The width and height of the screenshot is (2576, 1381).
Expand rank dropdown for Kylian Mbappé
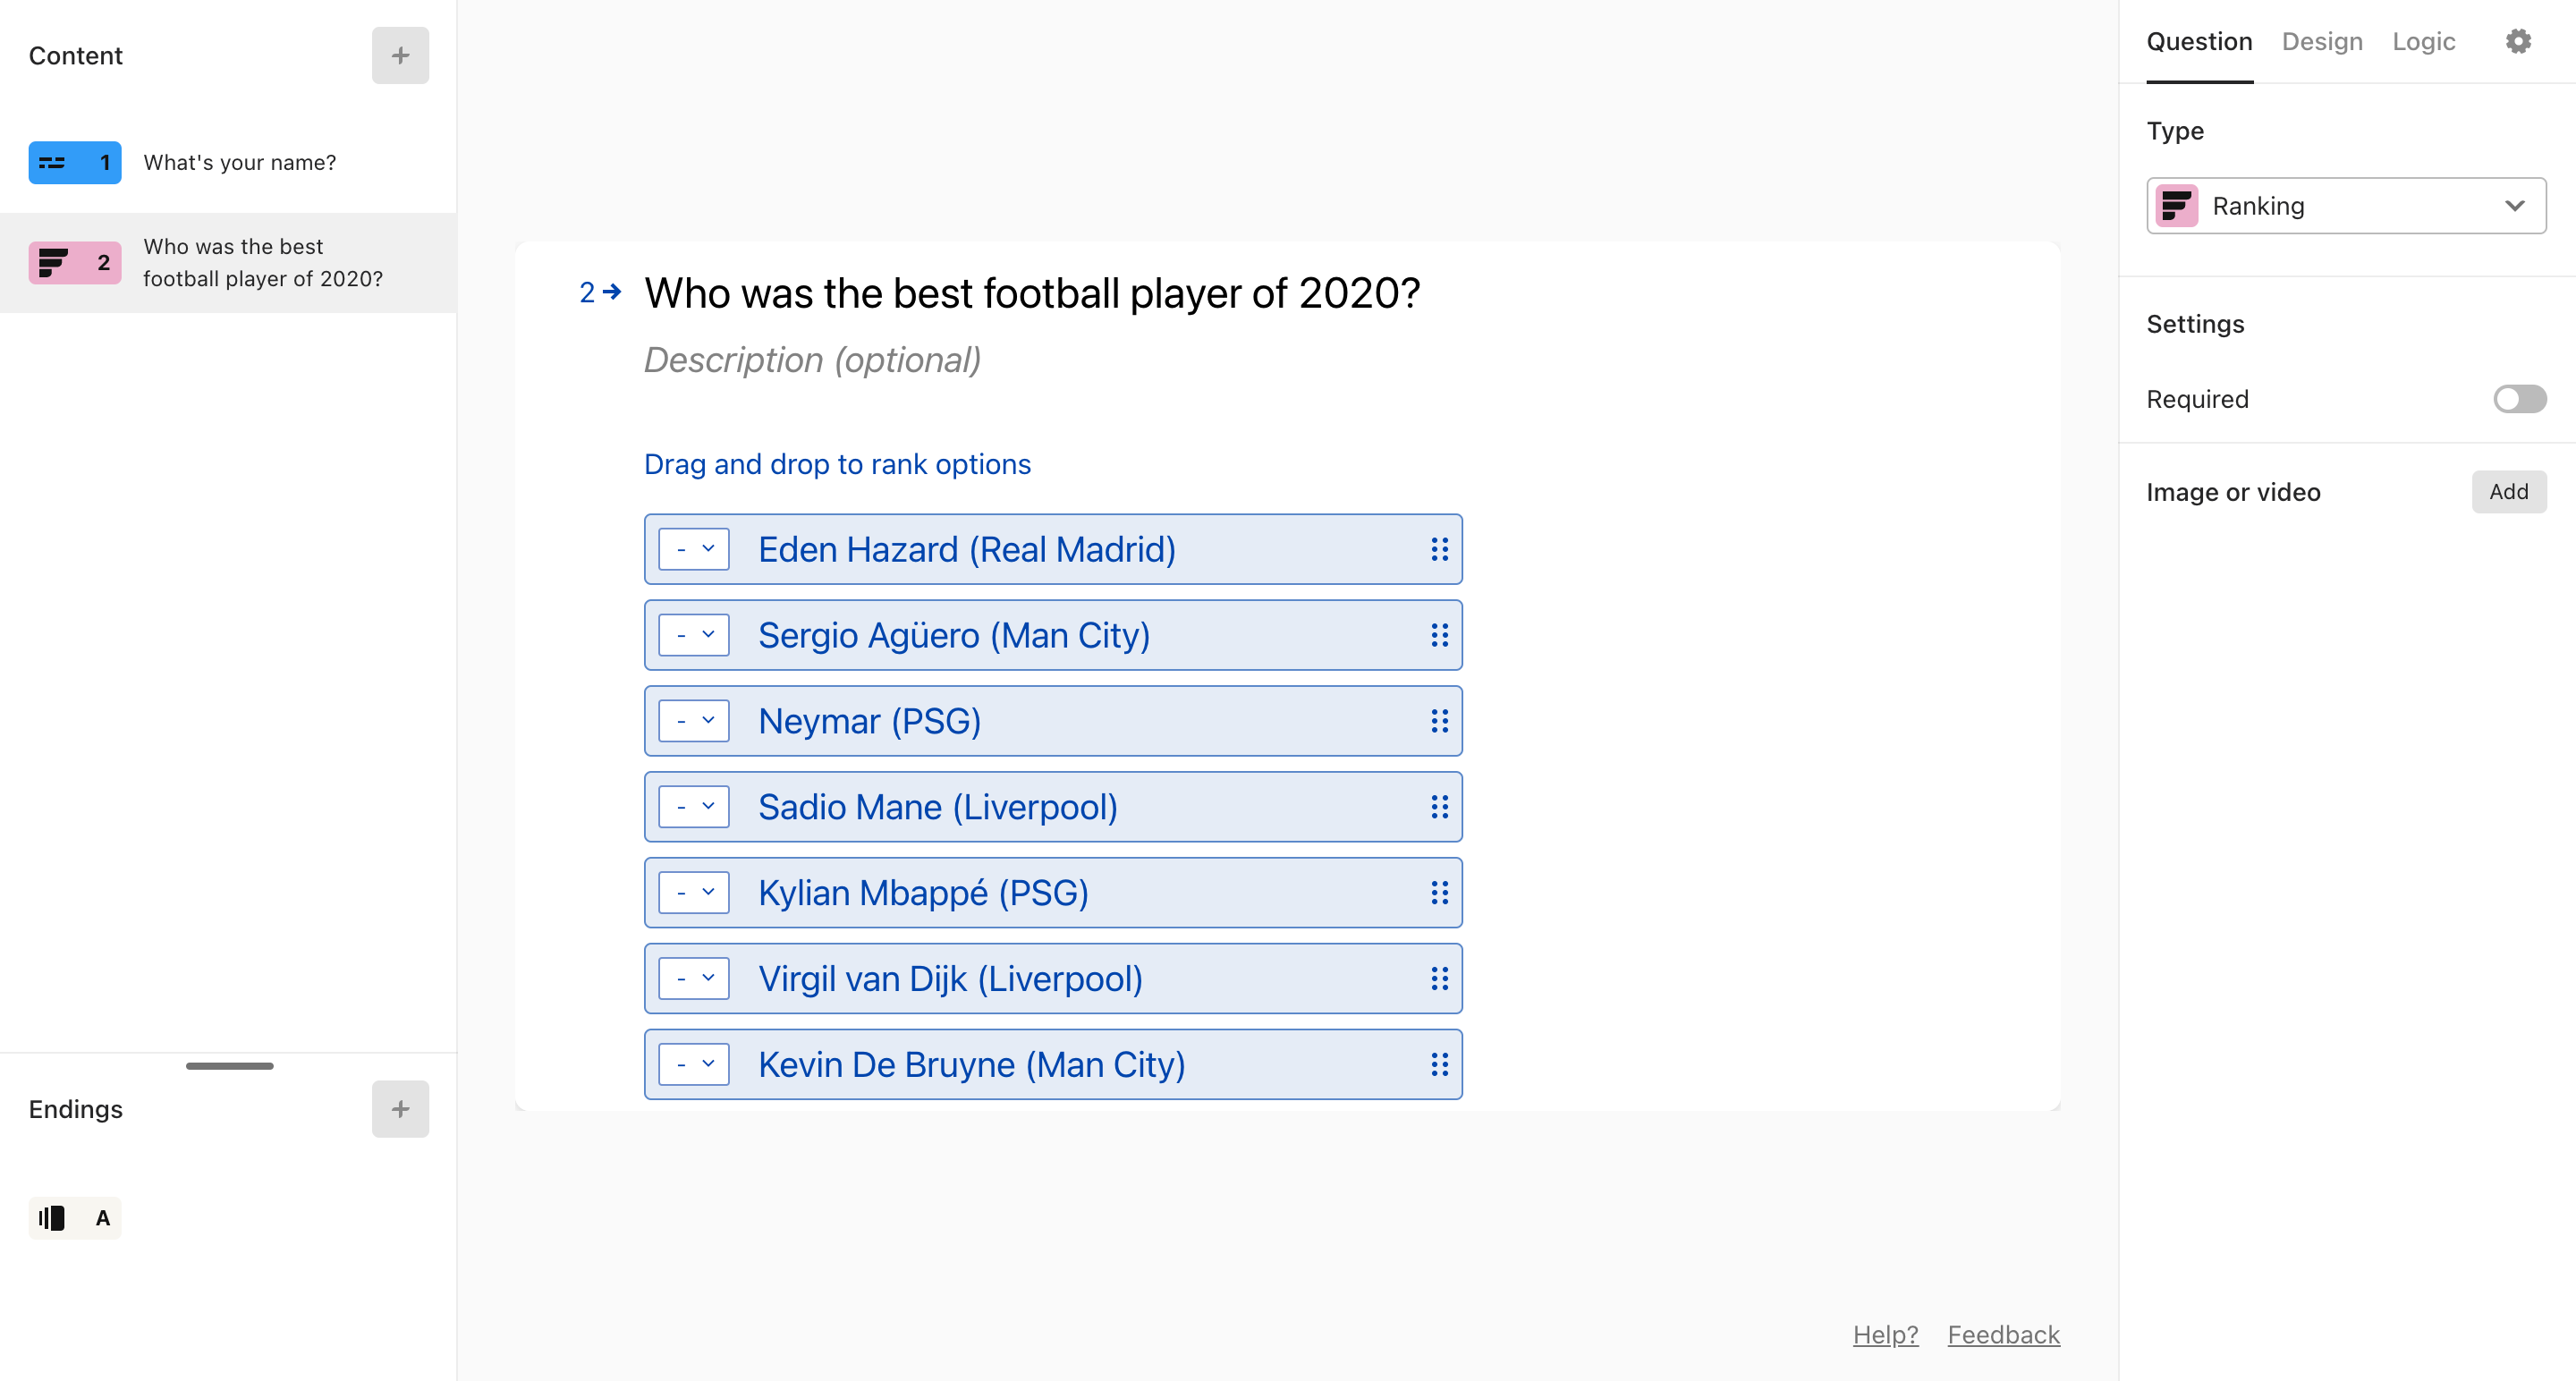[694, 893]
